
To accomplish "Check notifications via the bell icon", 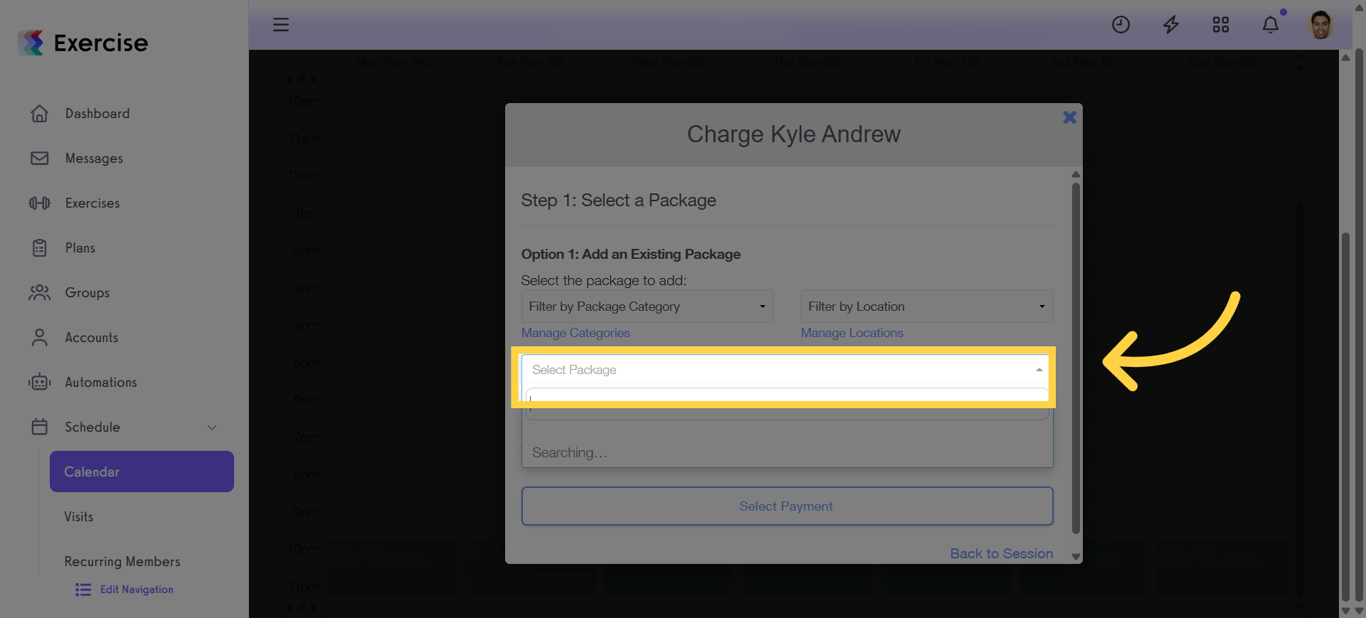I will pyautogui.click(x=1270, y=24).
